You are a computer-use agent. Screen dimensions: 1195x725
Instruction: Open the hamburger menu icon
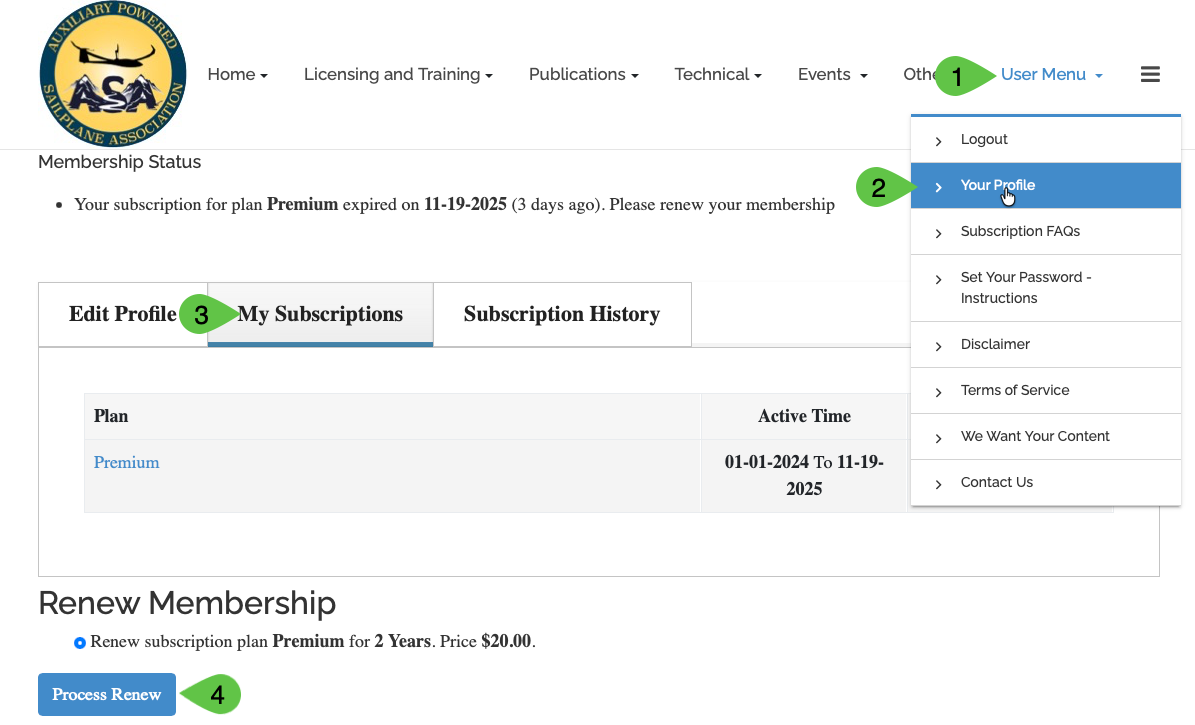(x=1150, y=74)
